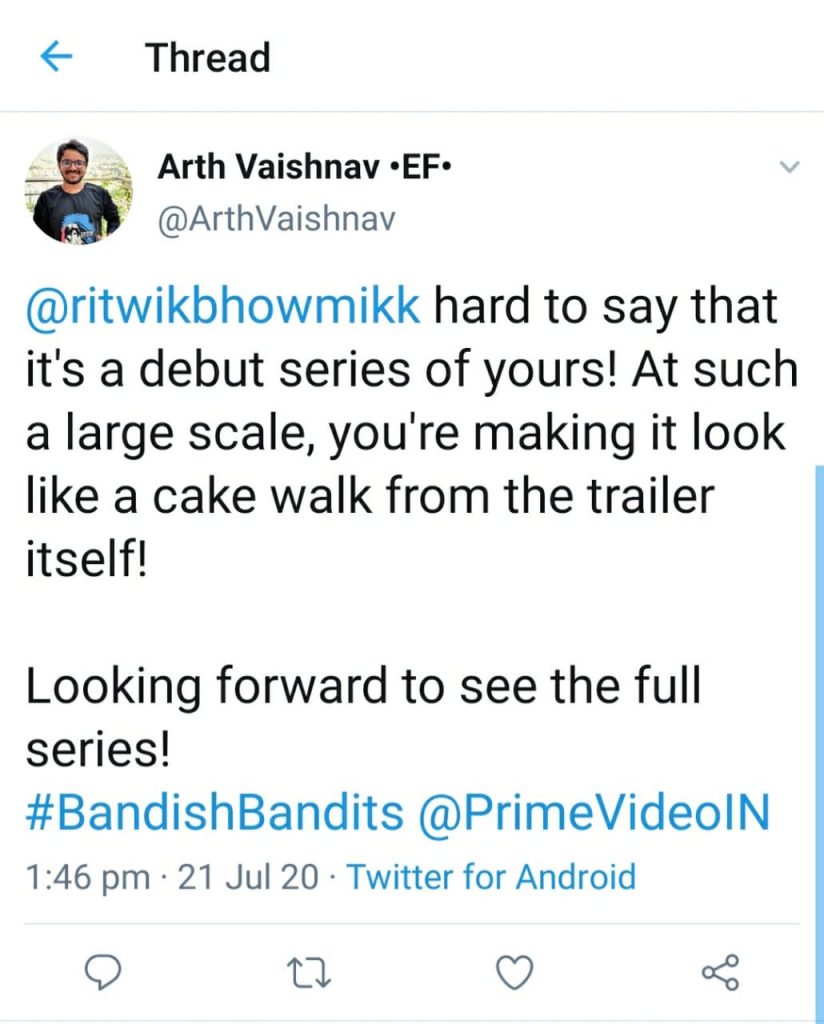Click the display name Arth Vaishnav •EF•
The width and height of the screenshot is (824, 1024).
click(x=304, y=168)
